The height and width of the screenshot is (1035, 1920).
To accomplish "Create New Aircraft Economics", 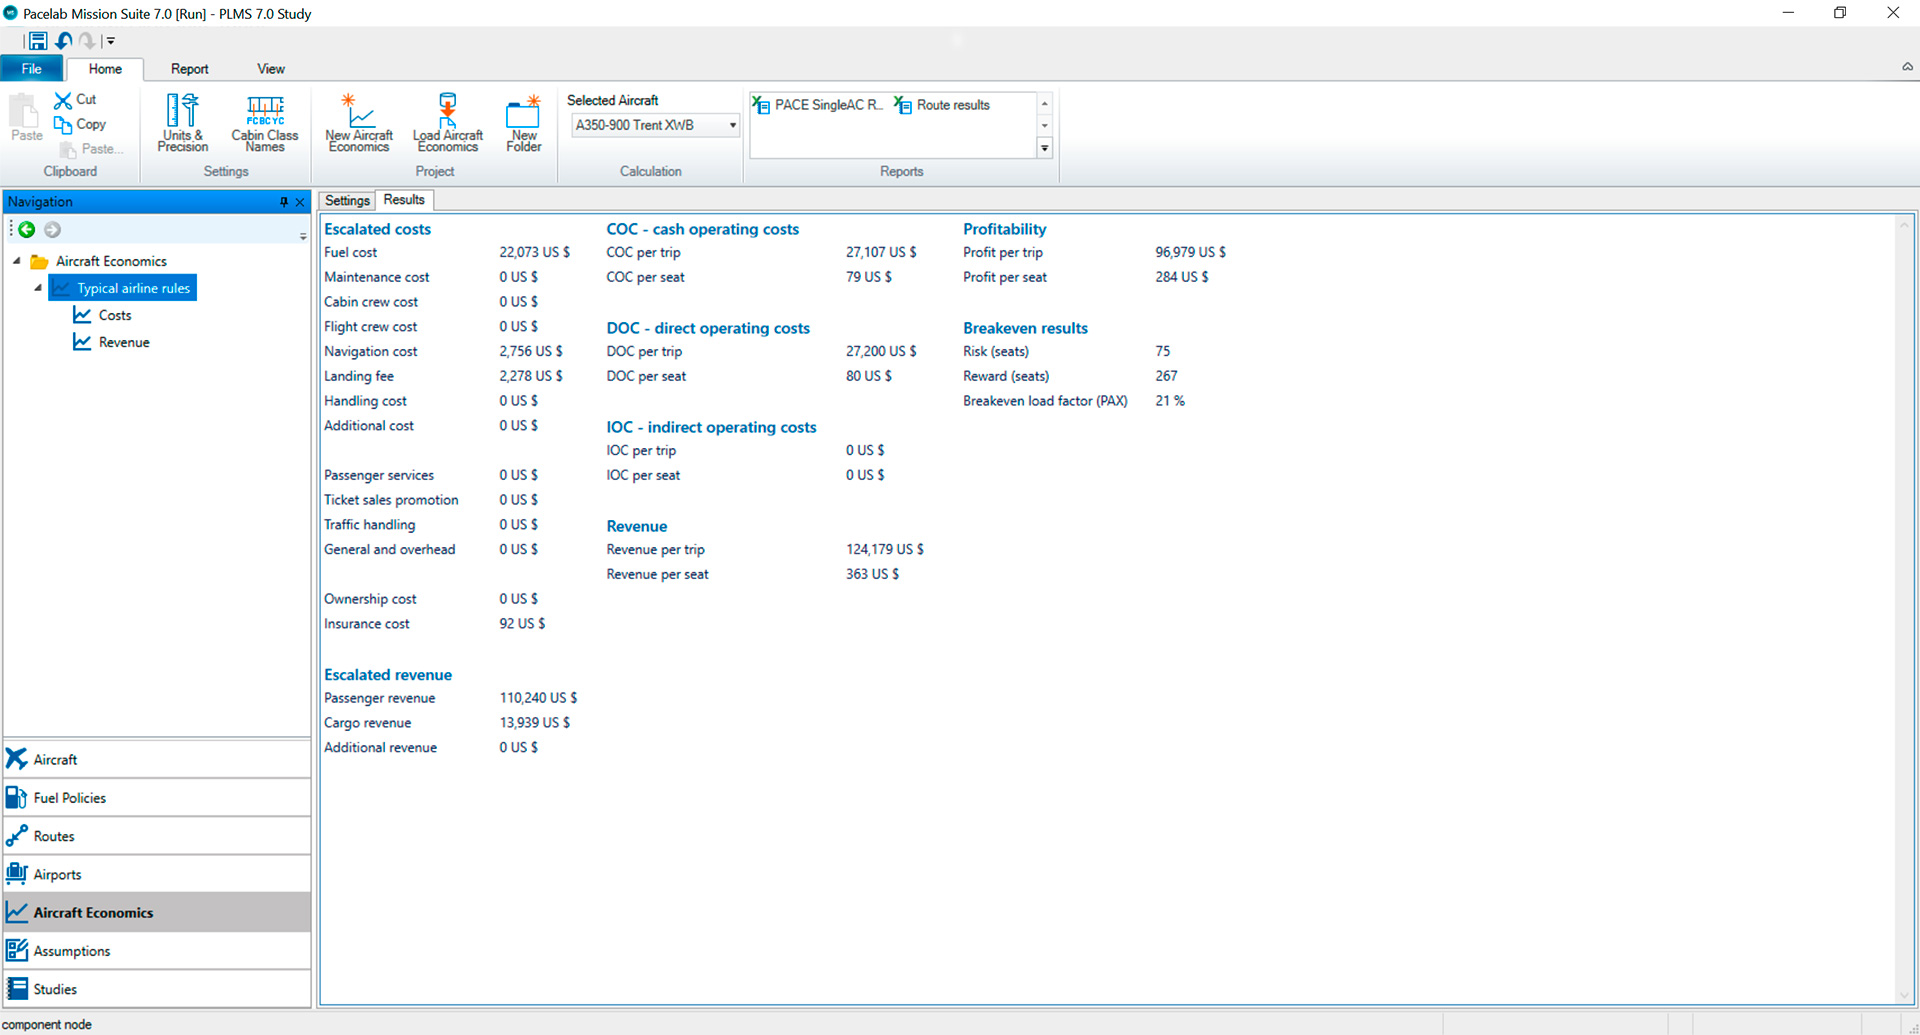I will [x=359, y=122].
